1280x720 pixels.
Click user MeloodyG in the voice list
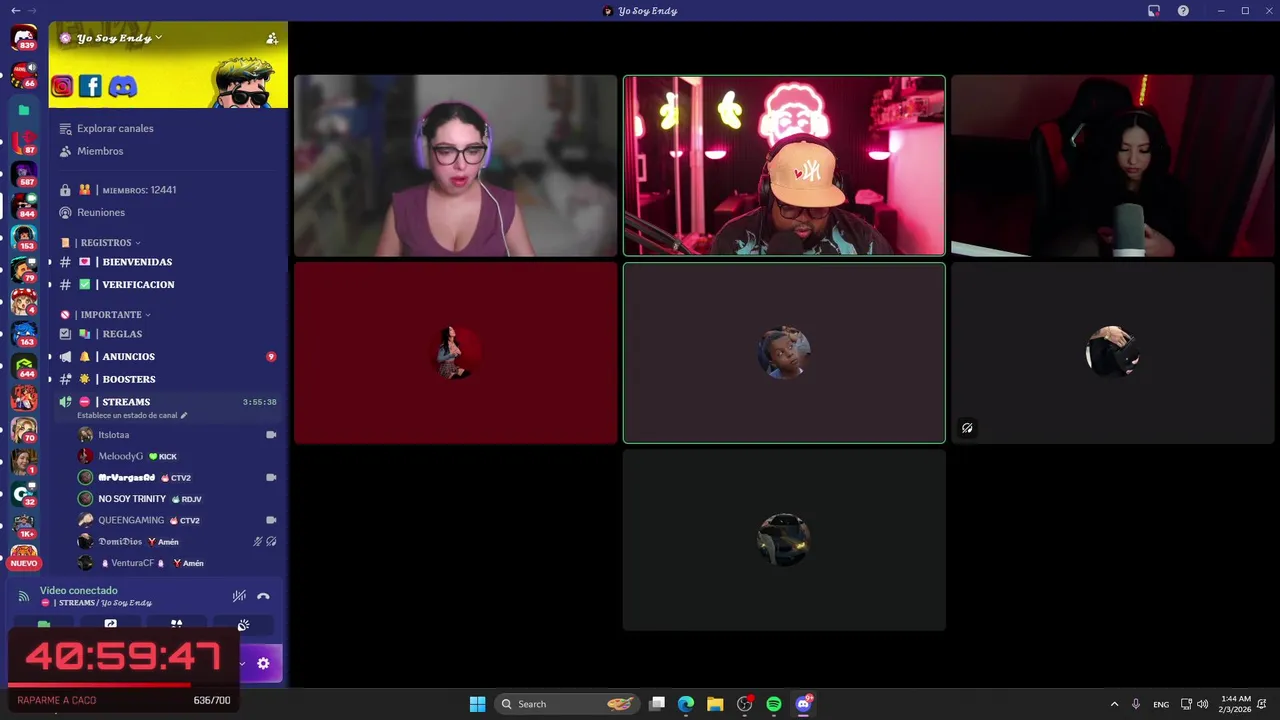tap(176, 456)
